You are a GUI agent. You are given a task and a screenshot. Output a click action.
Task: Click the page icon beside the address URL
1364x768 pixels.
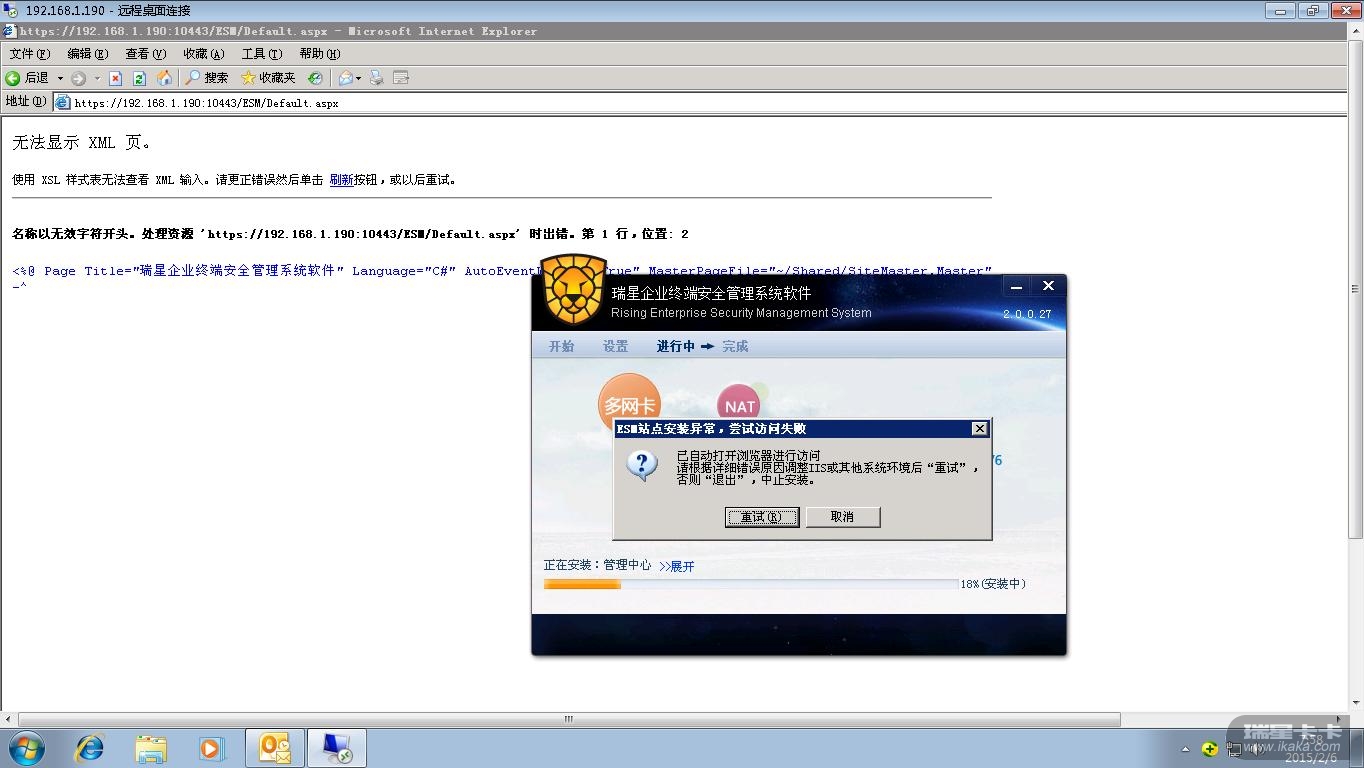coord(63,102)
